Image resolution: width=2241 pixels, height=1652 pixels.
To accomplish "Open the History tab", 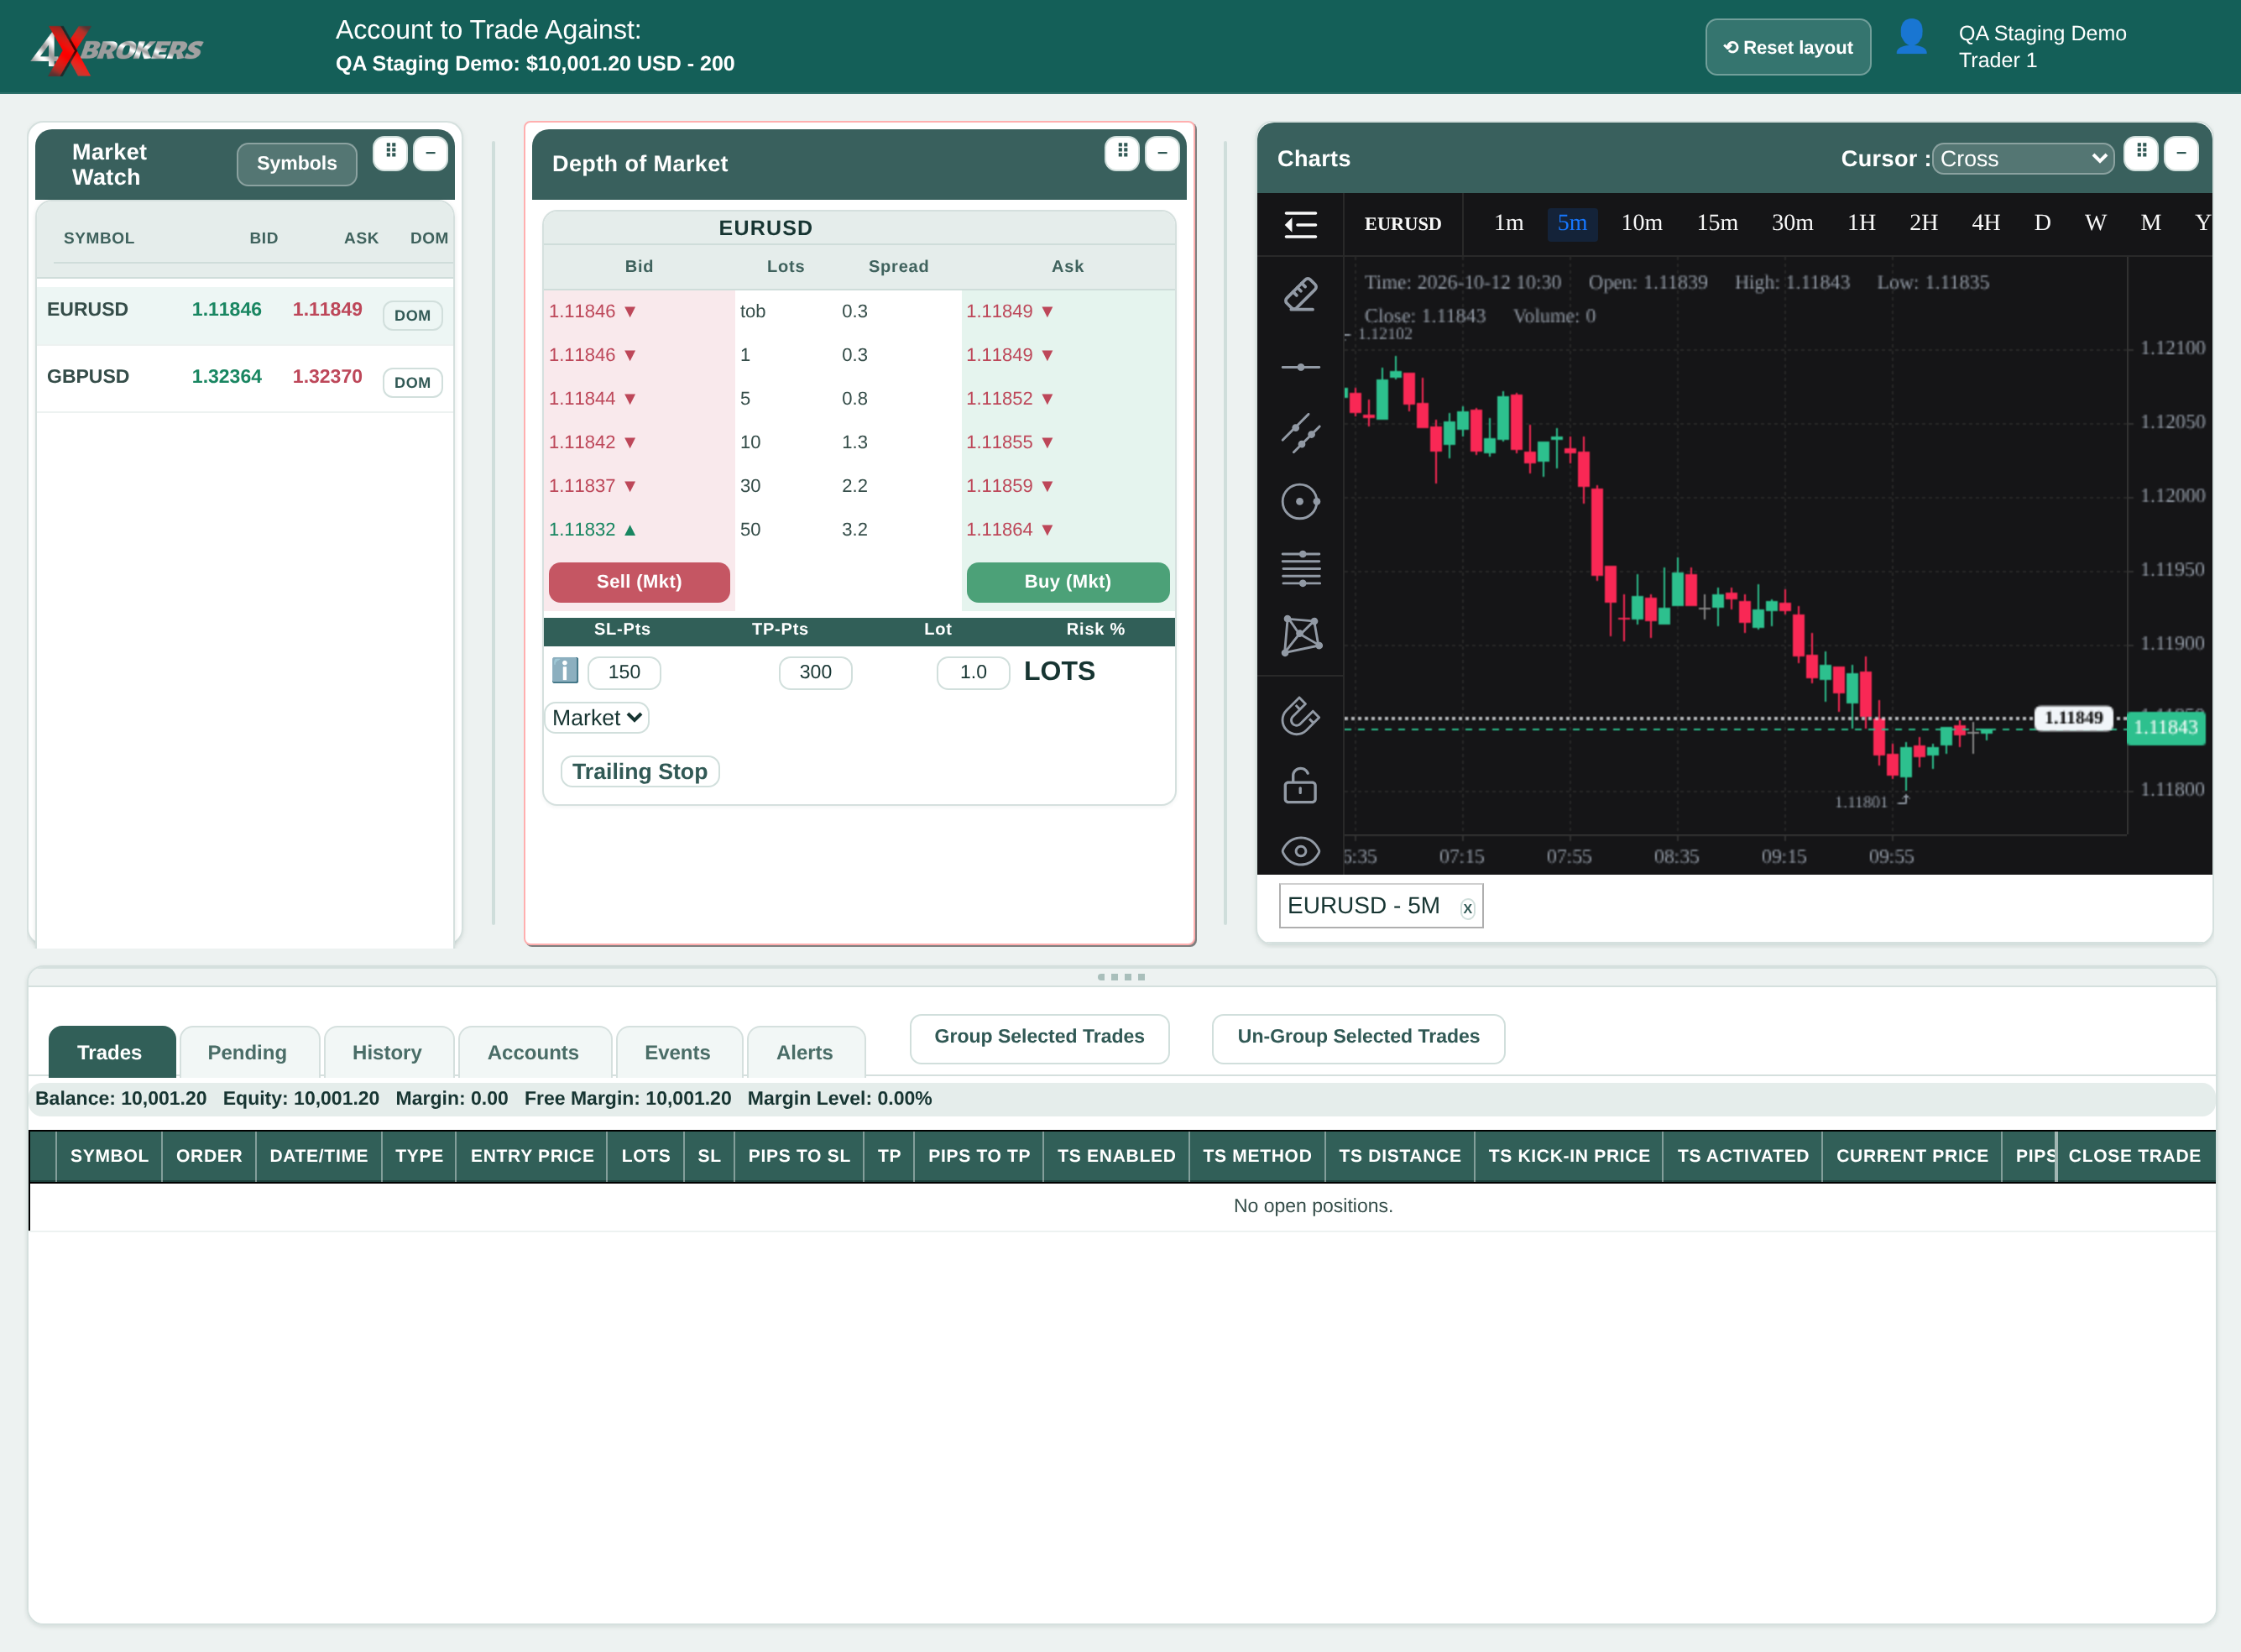I will click(x=387, y=1052).
